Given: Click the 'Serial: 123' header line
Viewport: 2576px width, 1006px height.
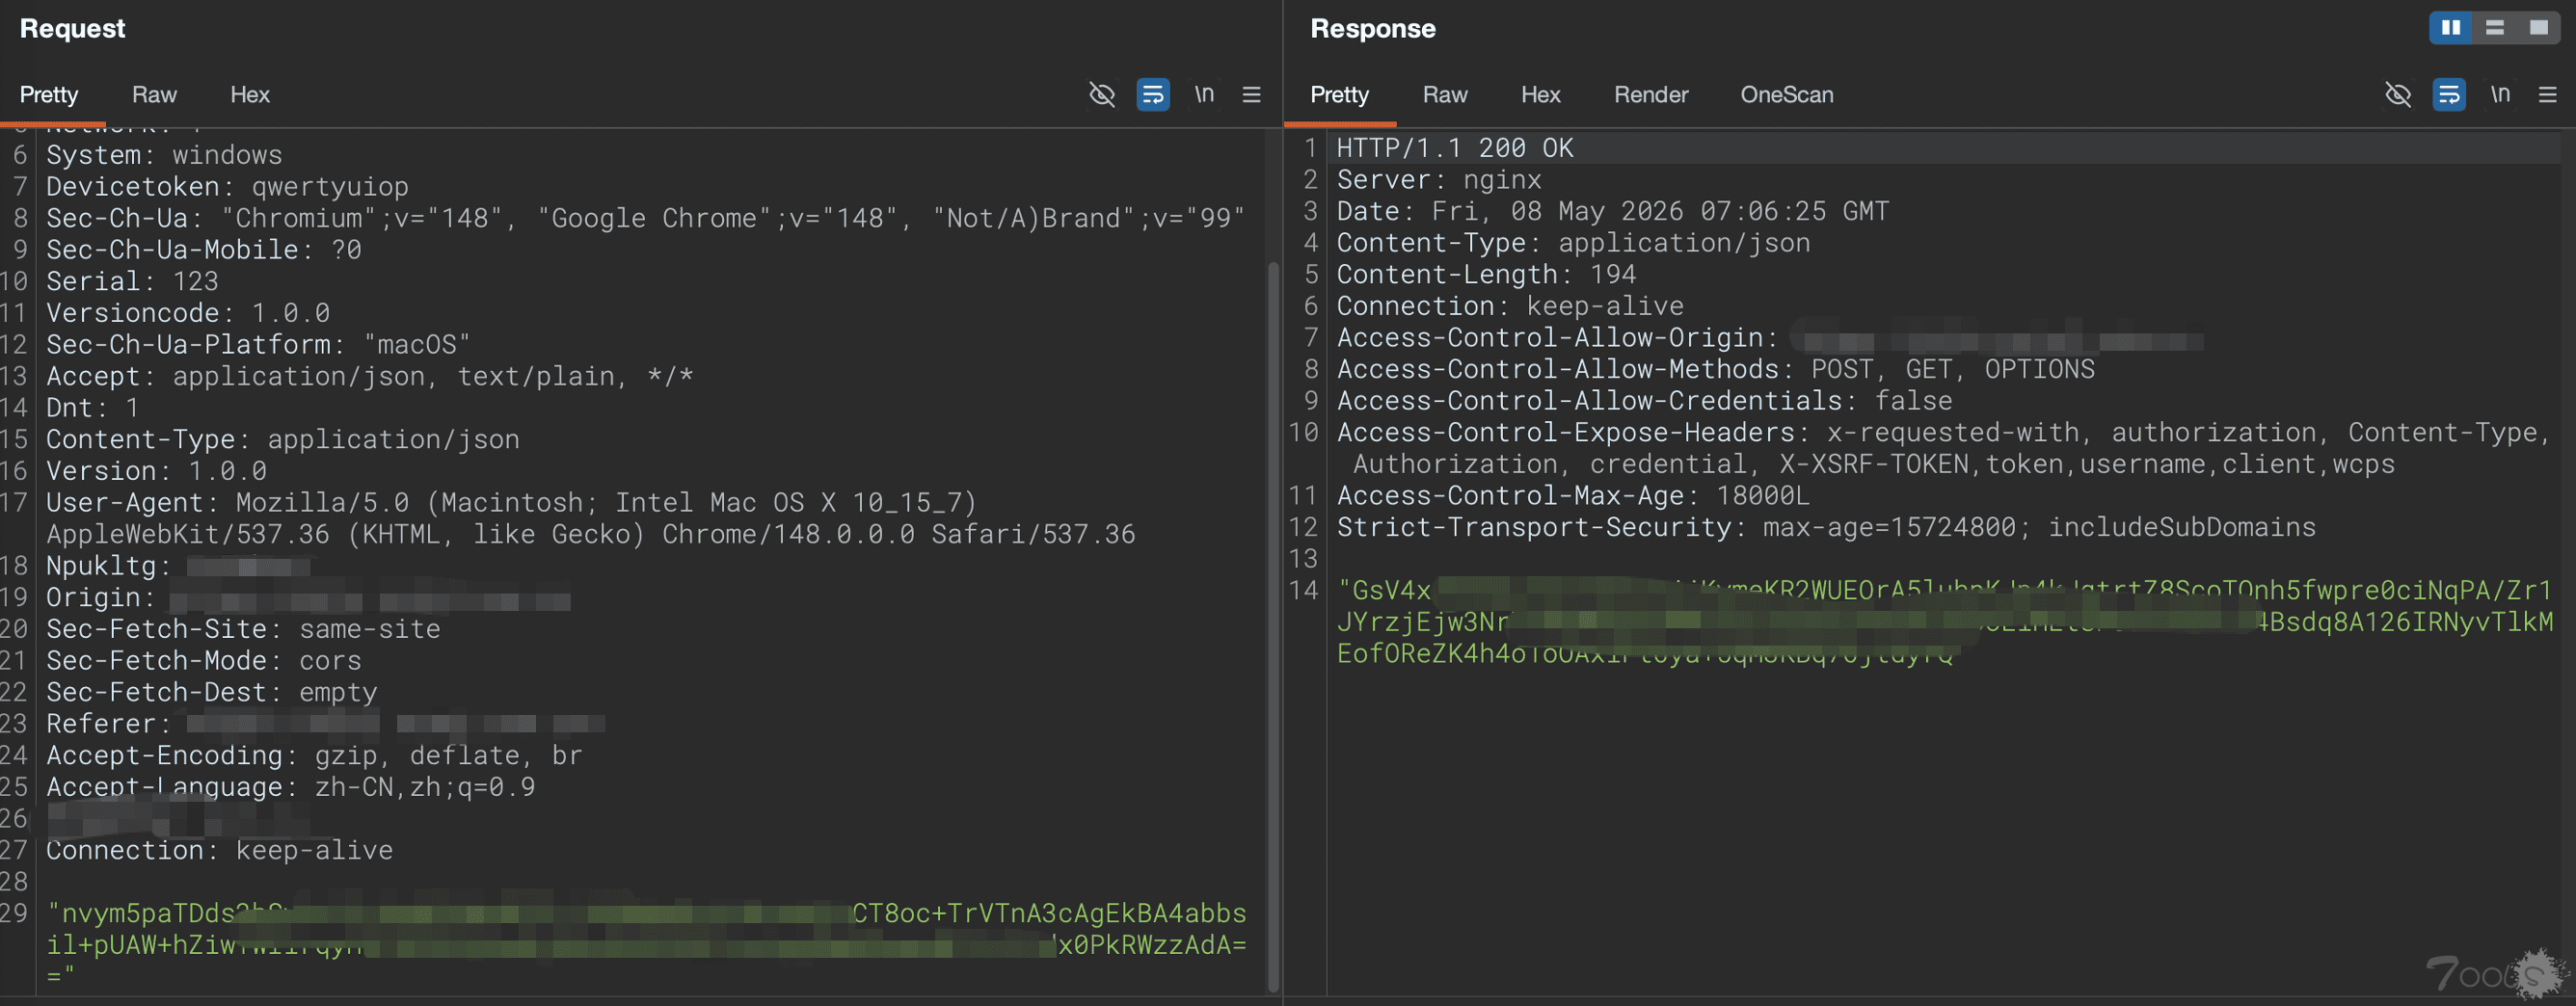Looking at the screenshot, I should click(132, 282).
